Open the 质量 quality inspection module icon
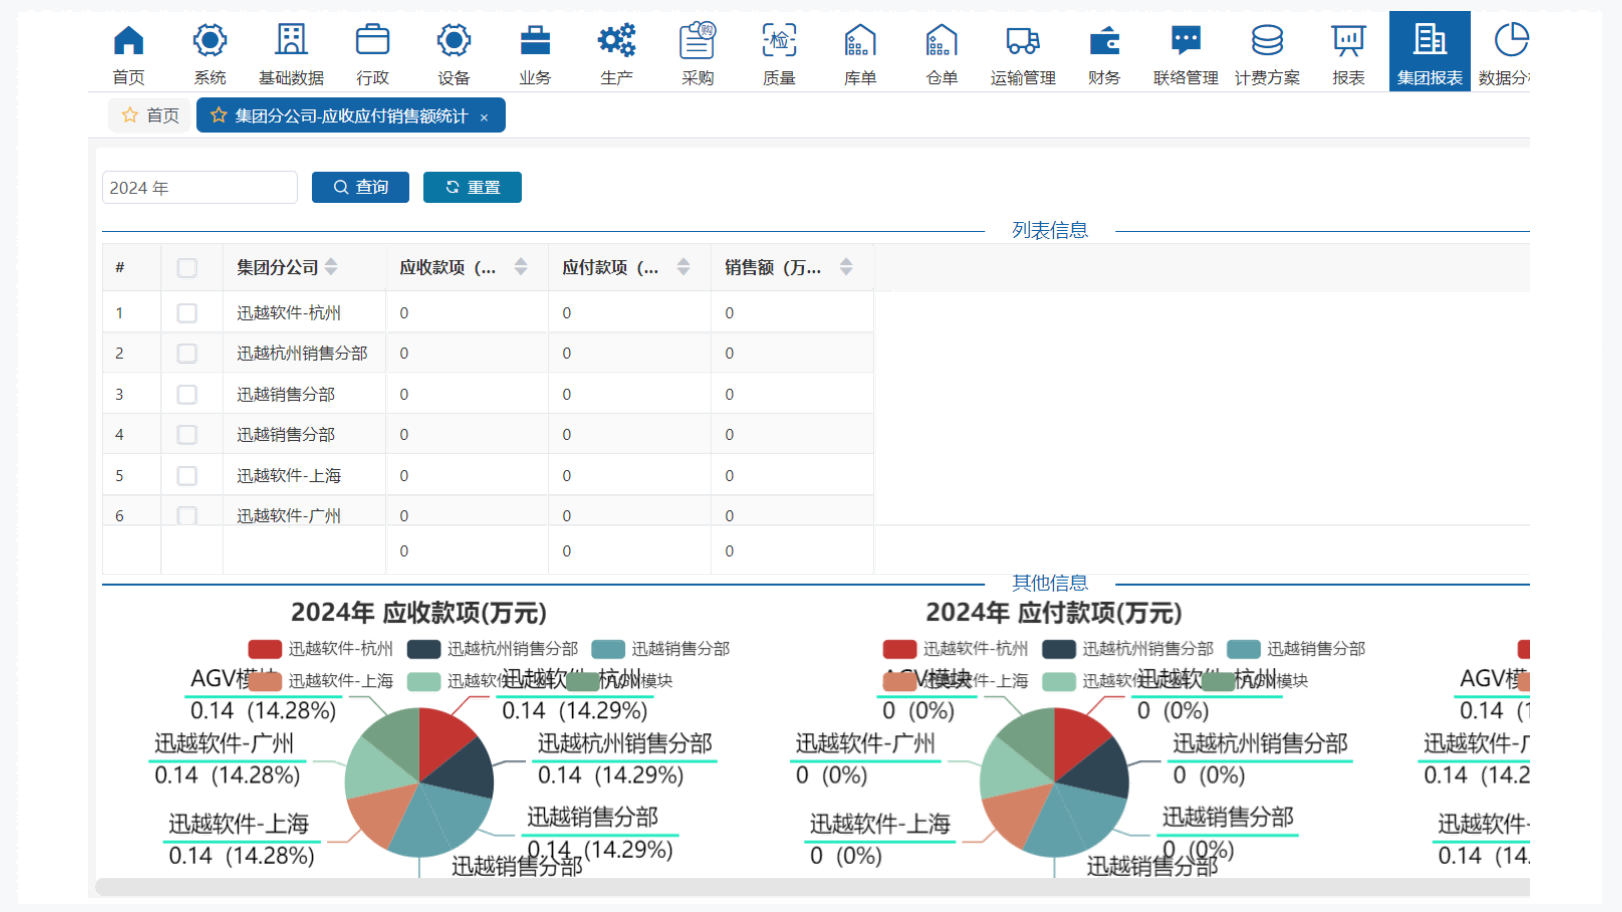 [778, 41]
